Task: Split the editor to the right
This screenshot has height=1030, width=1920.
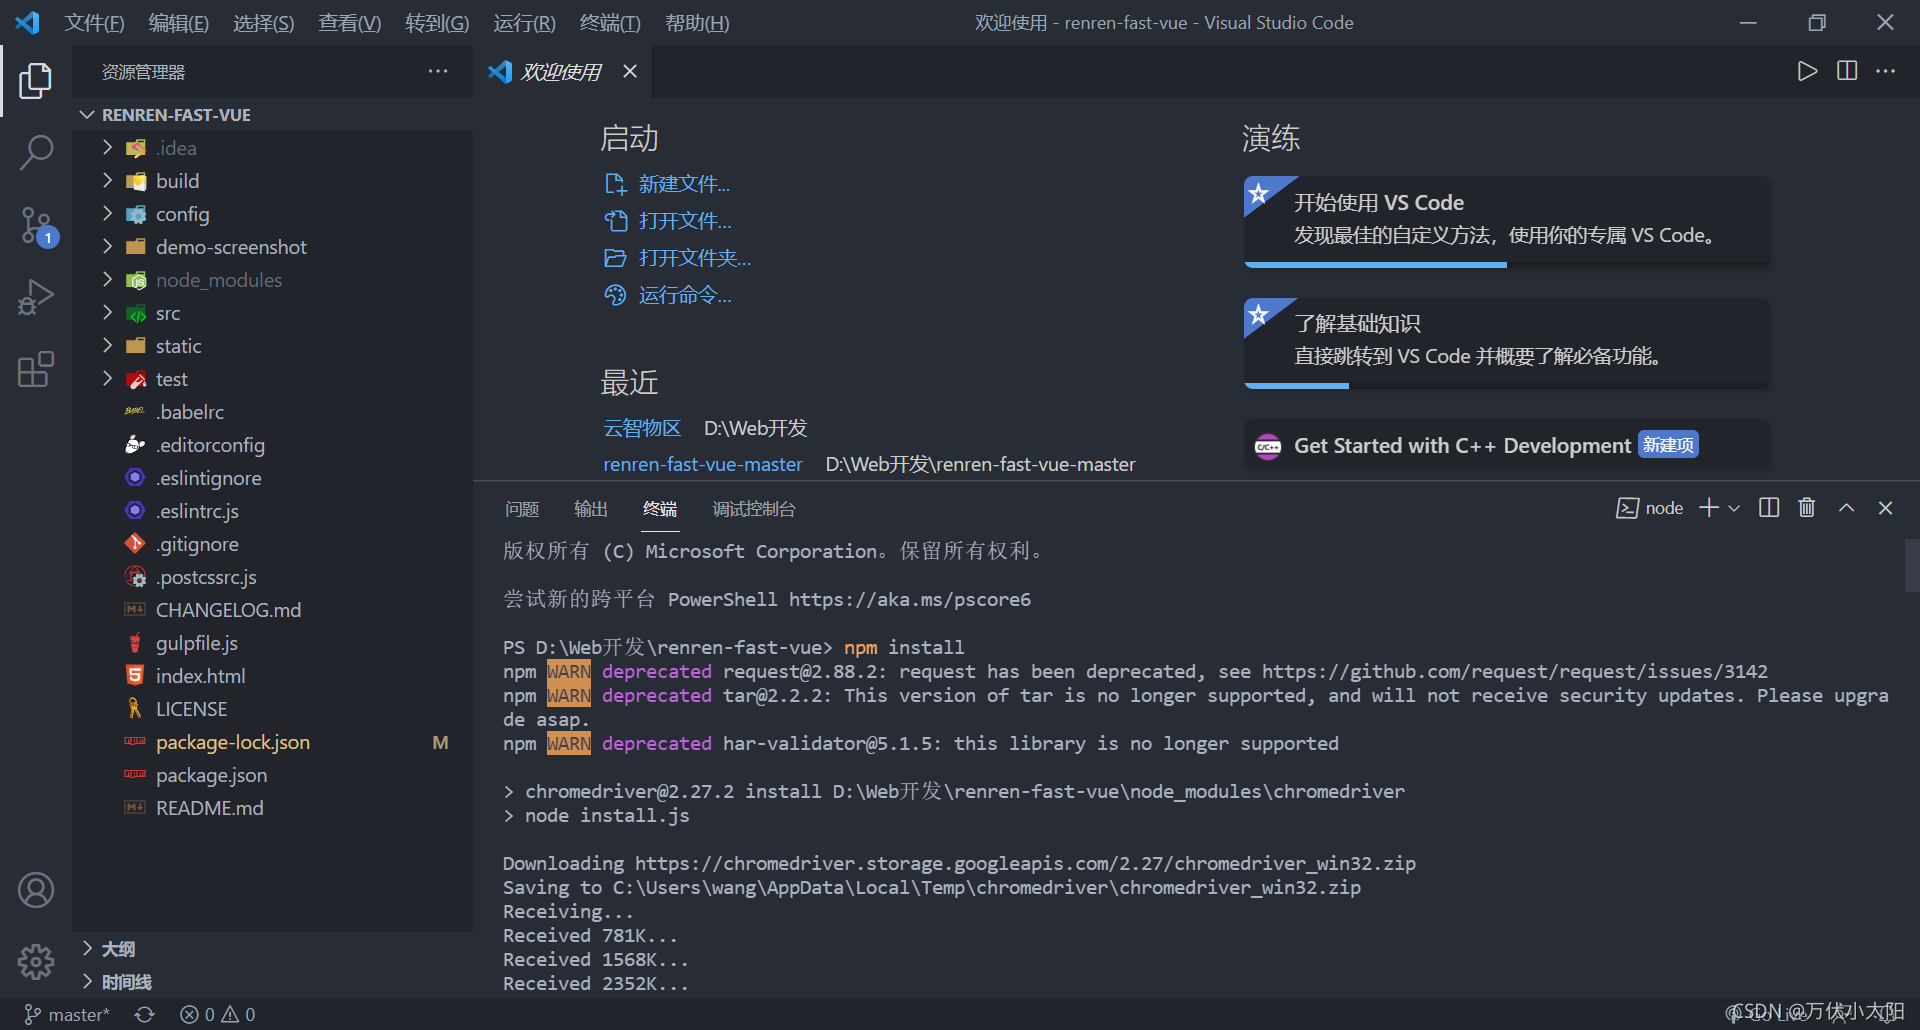Action: (x=1847, y=71)
